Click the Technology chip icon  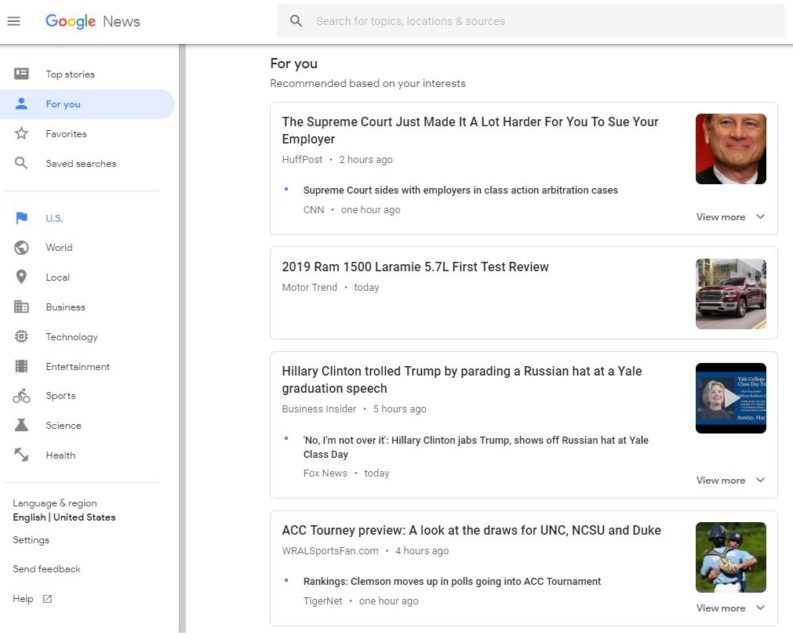point(21,336)
